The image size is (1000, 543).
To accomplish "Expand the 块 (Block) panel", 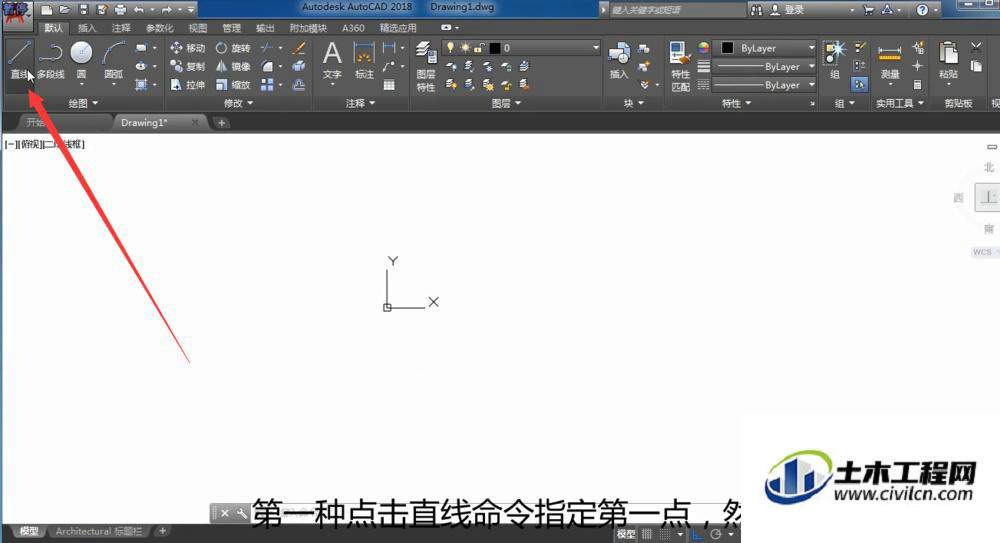I will [633, 103].
